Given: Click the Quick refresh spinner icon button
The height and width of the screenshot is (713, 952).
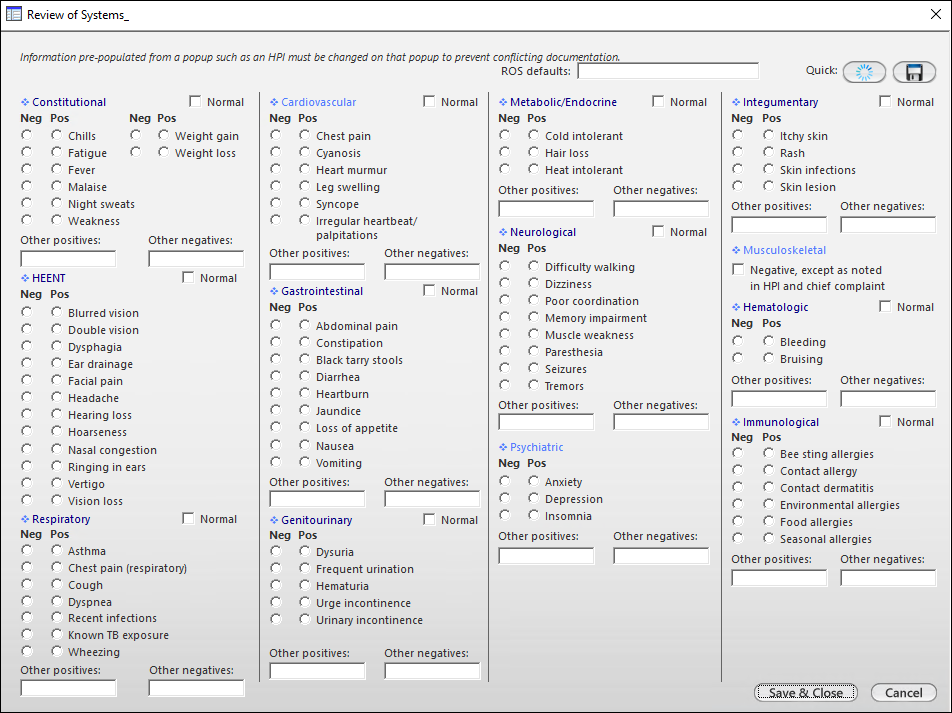Looking at the screenshot, I should (864, 72).
